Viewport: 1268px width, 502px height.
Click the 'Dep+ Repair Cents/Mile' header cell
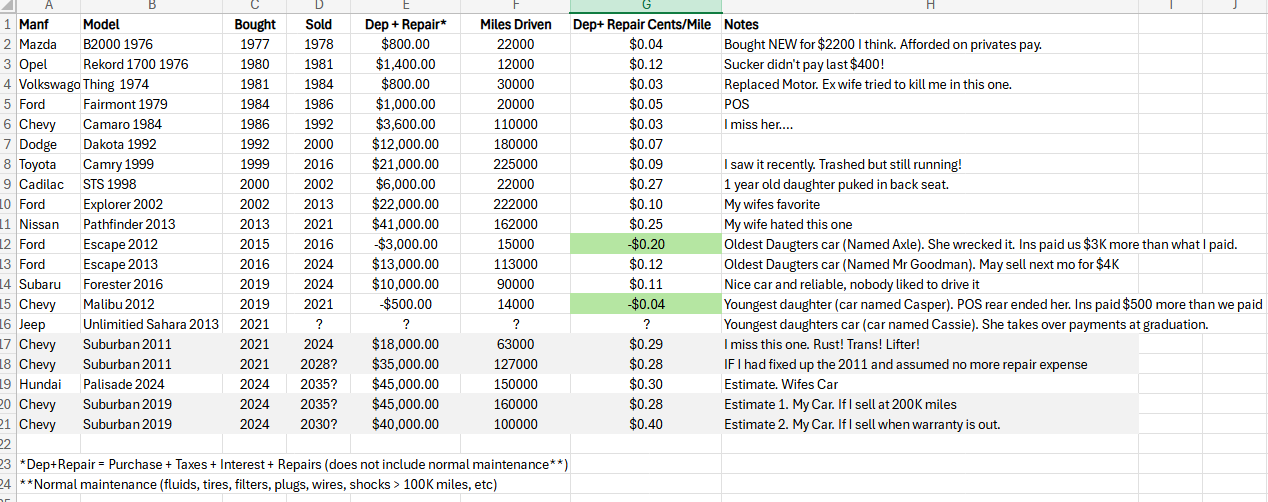pyautogui.click(x=646, y=24)
